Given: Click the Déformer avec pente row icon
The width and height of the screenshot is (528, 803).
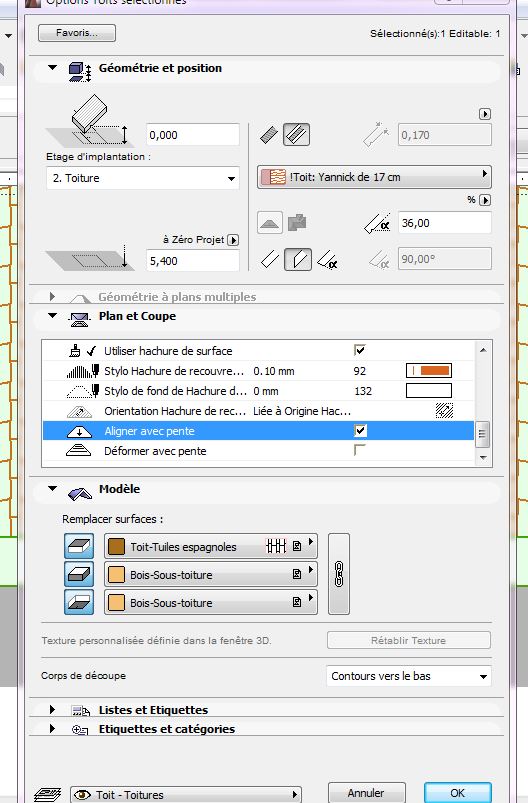Looking at the screenshot, I should tap(79, 451).
